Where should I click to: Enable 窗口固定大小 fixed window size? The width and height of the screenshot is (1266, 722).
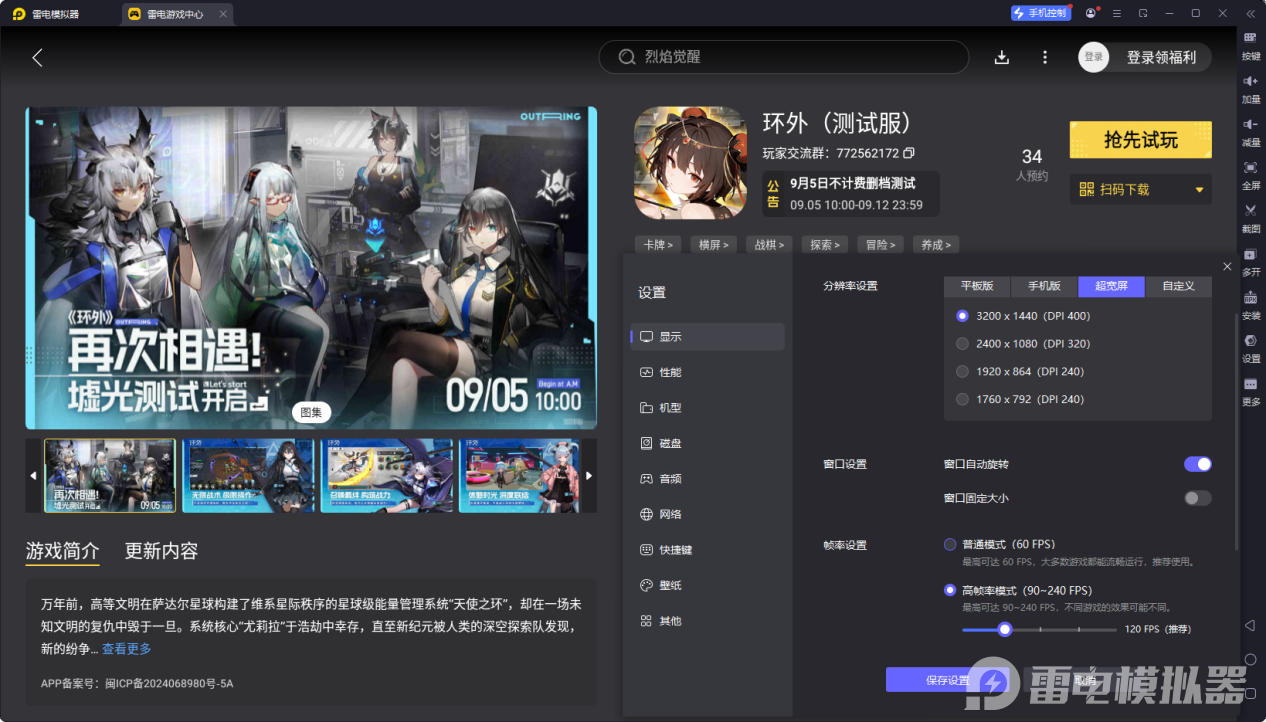click(x=1197, y=497)
